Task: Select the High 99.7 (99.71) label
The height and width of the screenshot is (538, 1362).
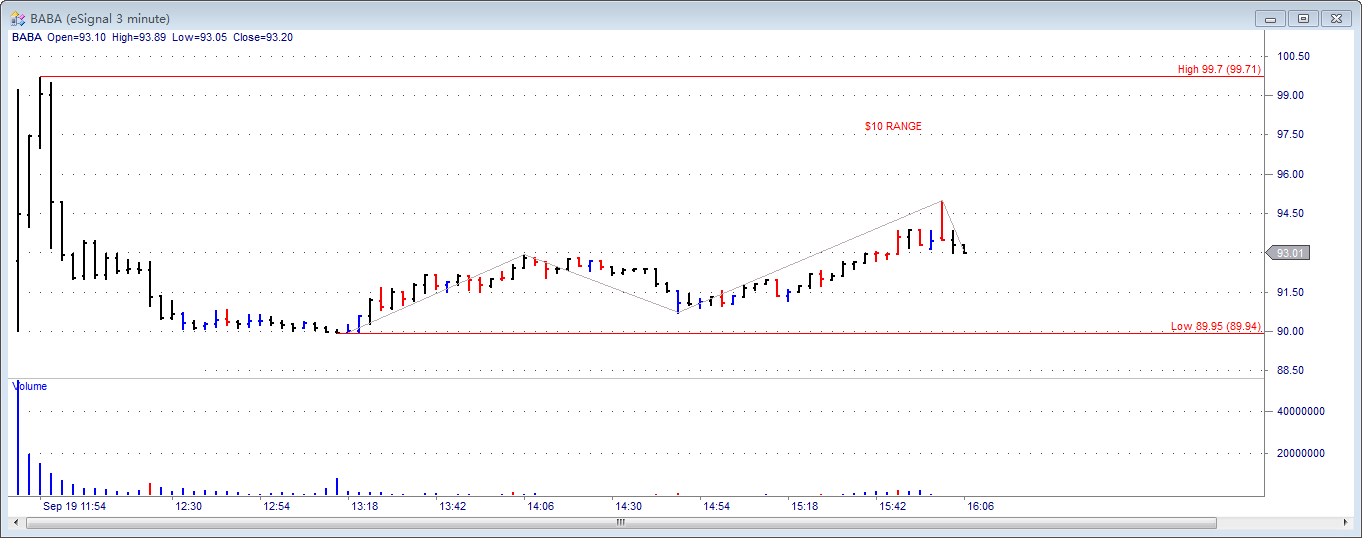Action: click(1219, 69)
